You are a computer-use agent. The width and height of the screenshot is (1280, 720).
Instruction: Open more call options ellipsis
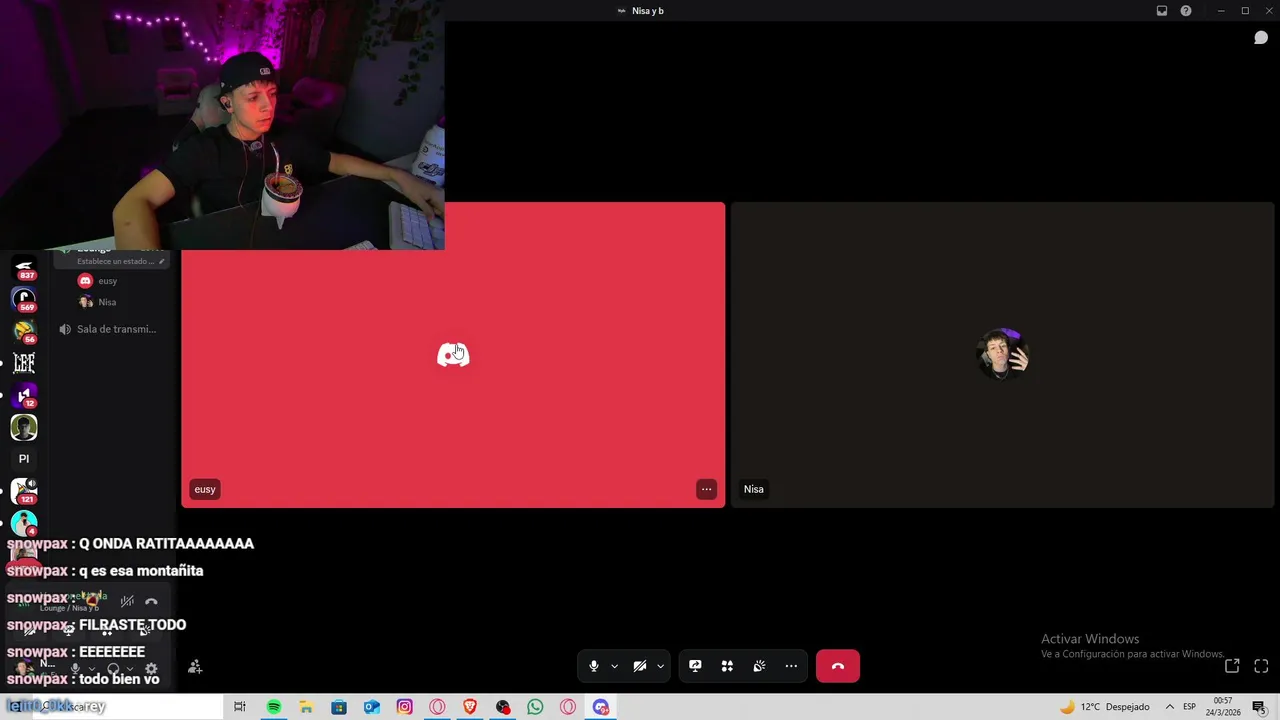(x=791, y=666)
